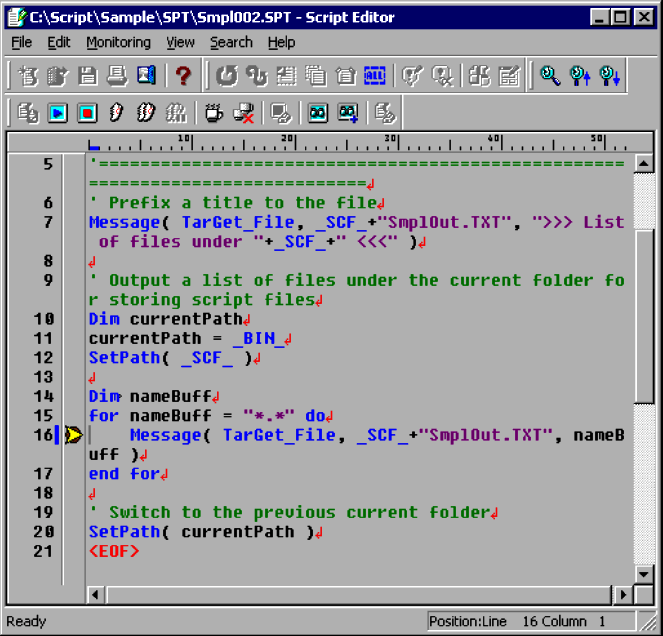This screenshot has width=663, height=636.
Task: Click Find next icon with down arrow
Action: tap(609, 76)
